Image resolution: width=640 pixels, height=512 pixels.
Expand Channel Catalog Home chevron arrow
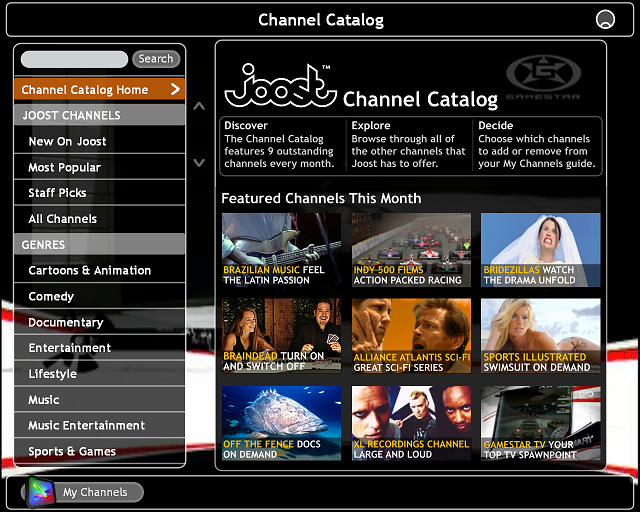(x=175, y=89)
